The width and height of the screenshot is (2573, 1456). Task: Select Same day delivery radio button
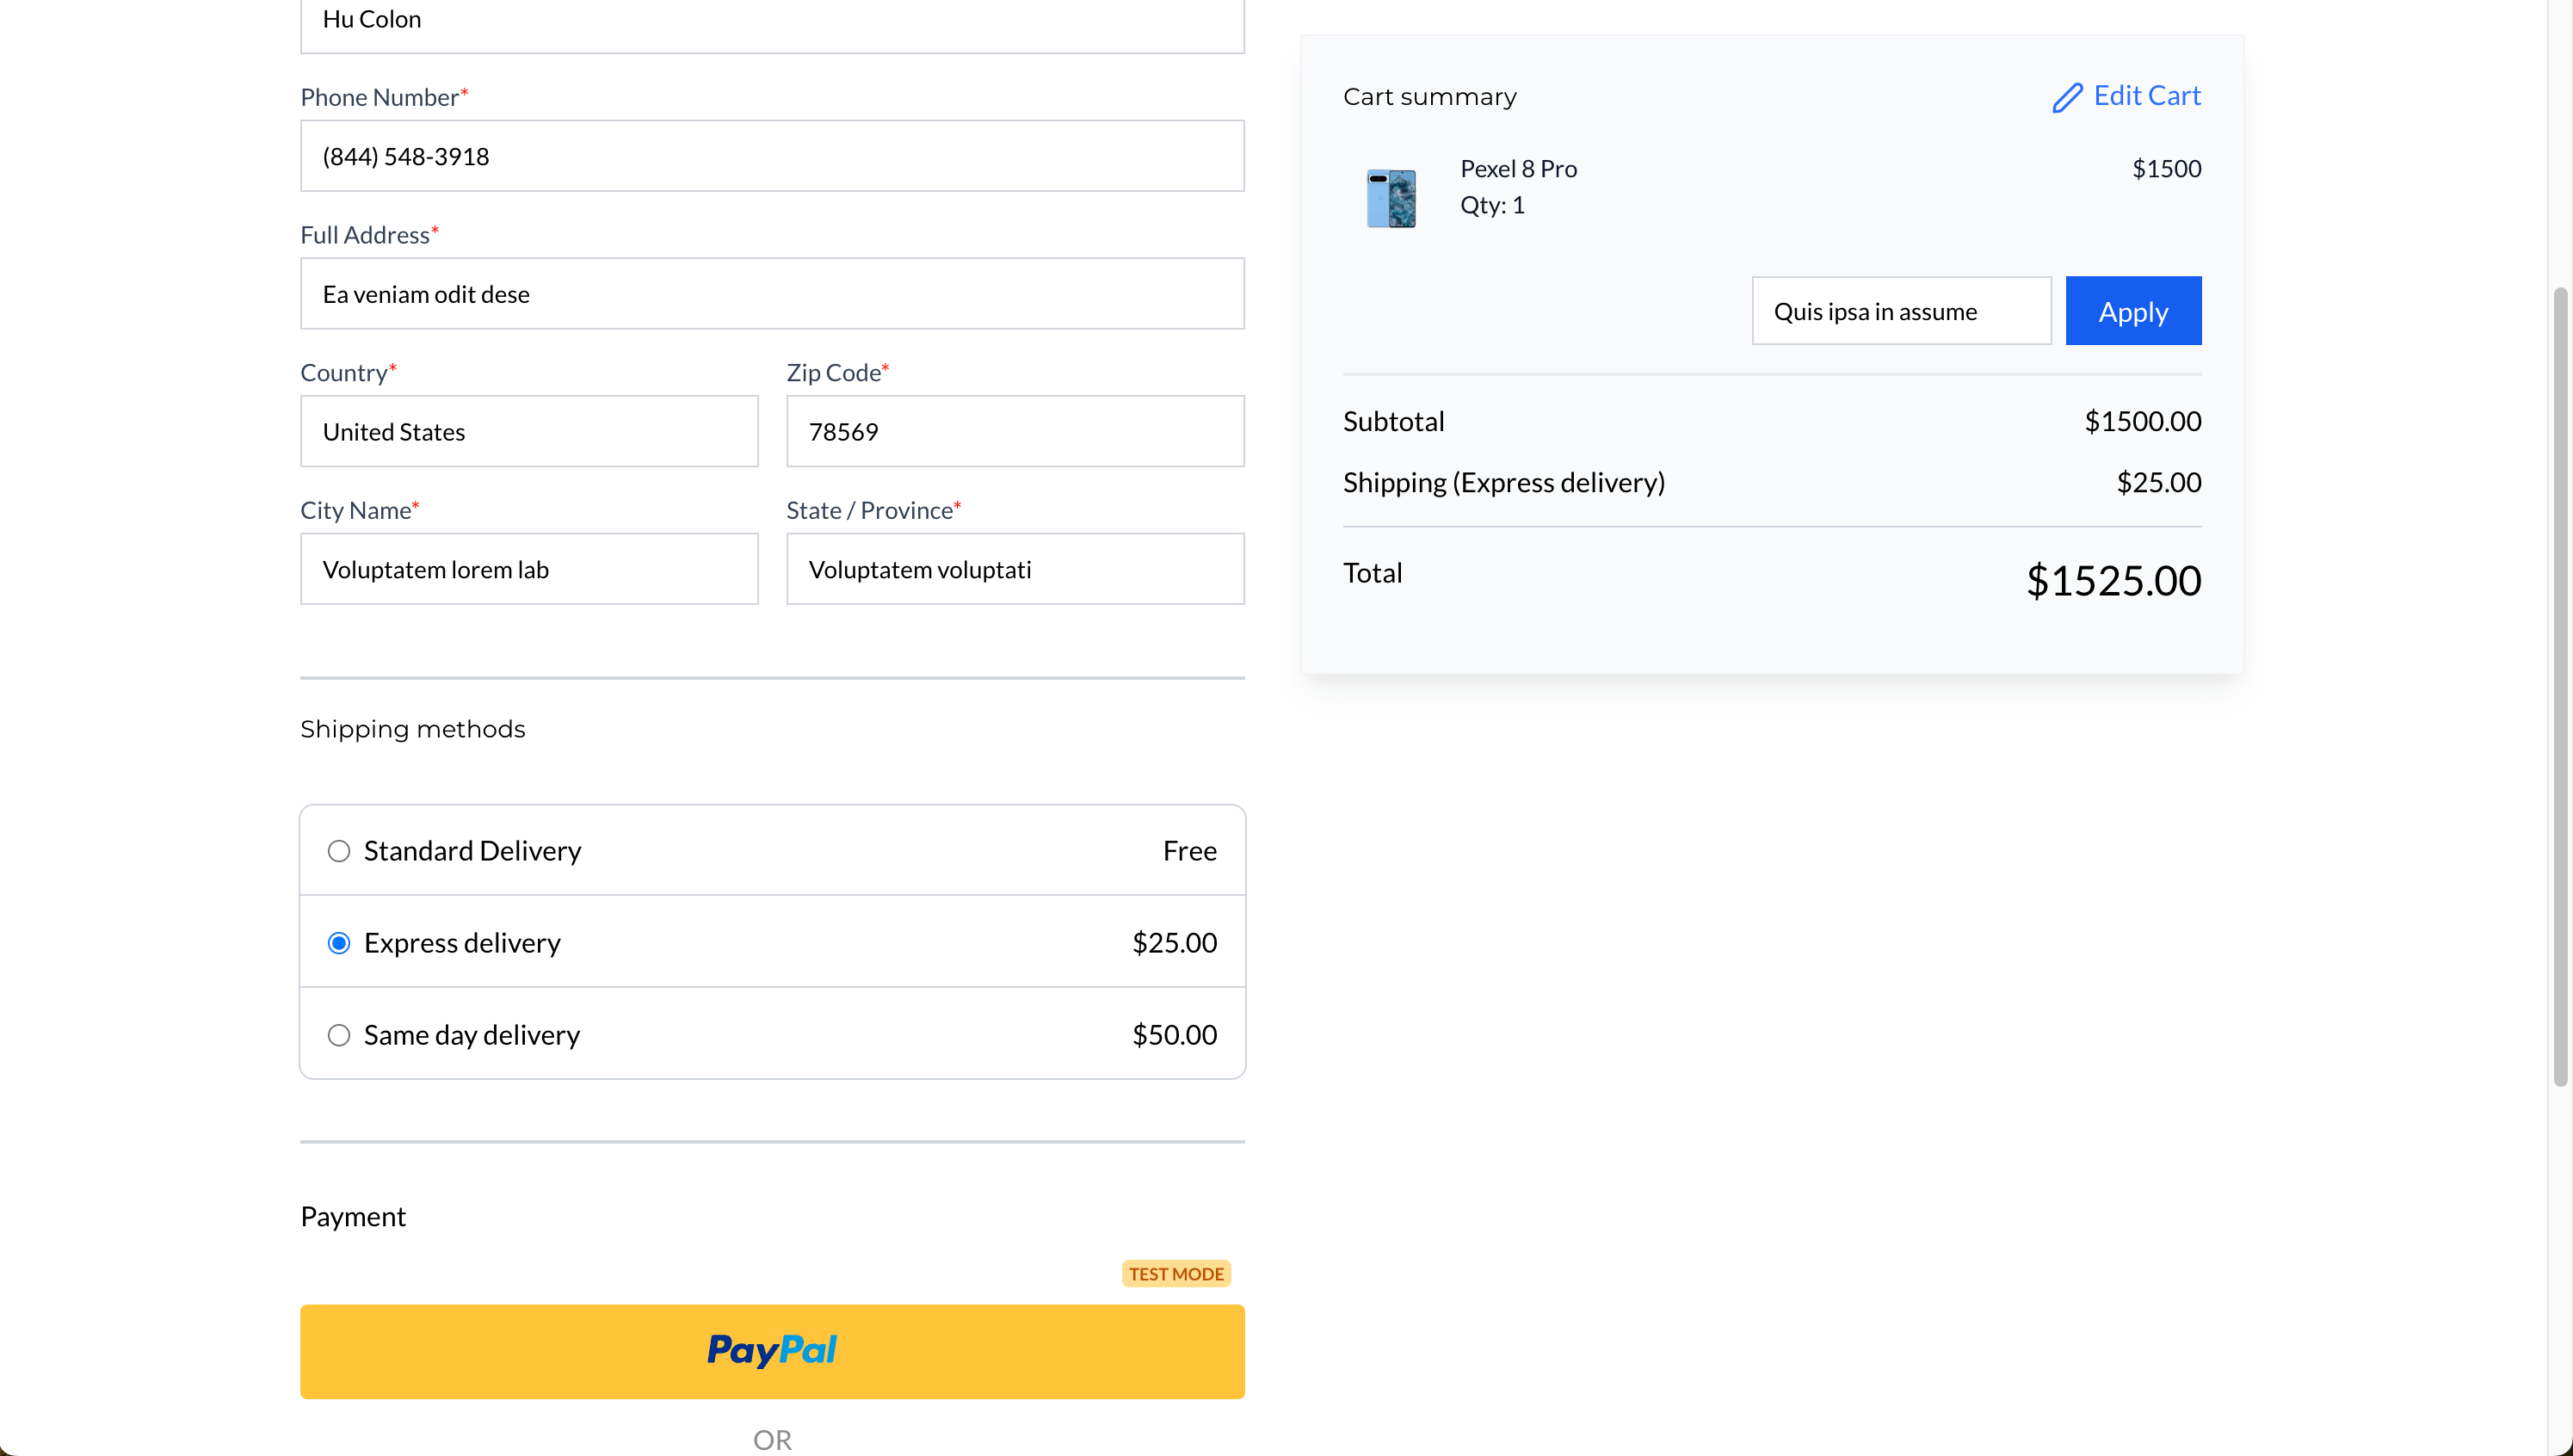point(339,1035)
